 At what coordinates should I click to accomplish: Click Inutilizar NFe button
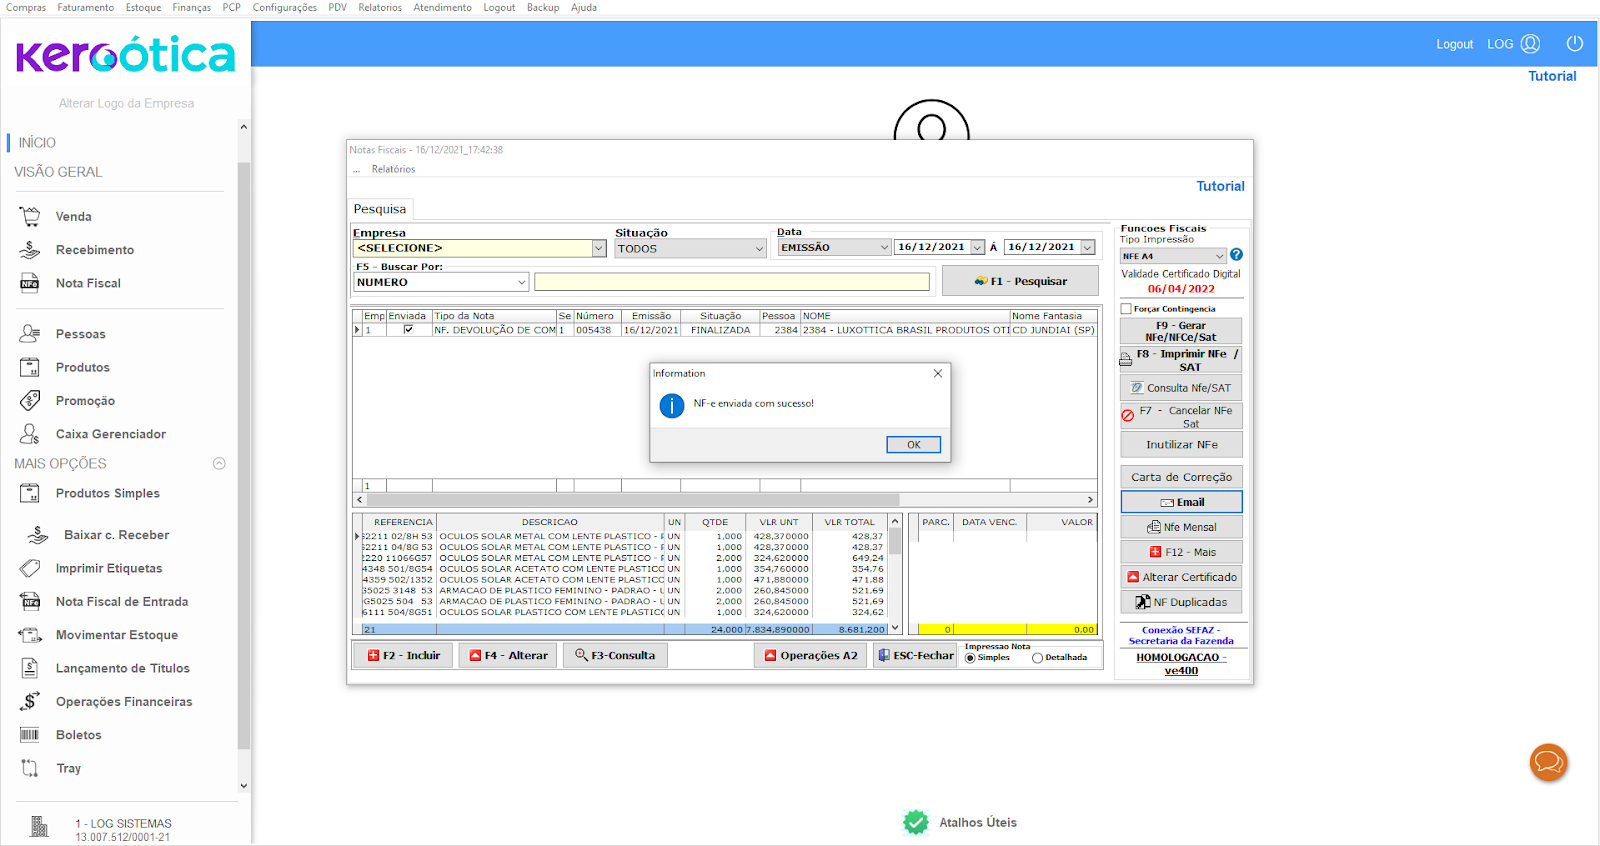click(x=1181, y=444)
